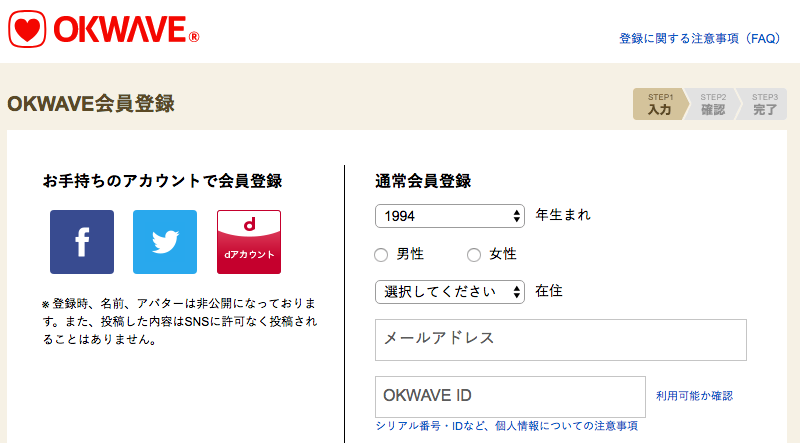Click the 女性 label text
Viewport: 800px width, 443px height.
point(503,254)
